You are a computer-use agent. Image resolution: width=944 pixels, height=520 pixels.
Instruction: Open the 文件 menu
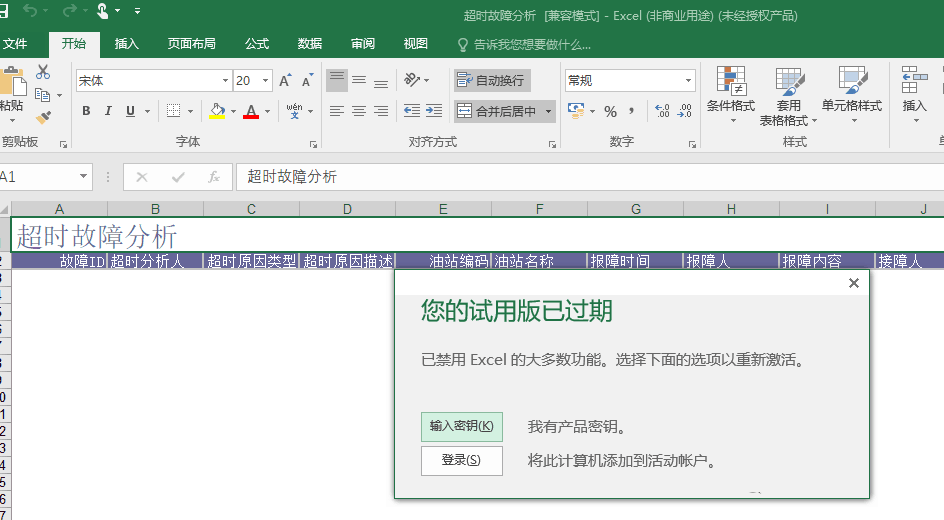(x=15, y=43)
